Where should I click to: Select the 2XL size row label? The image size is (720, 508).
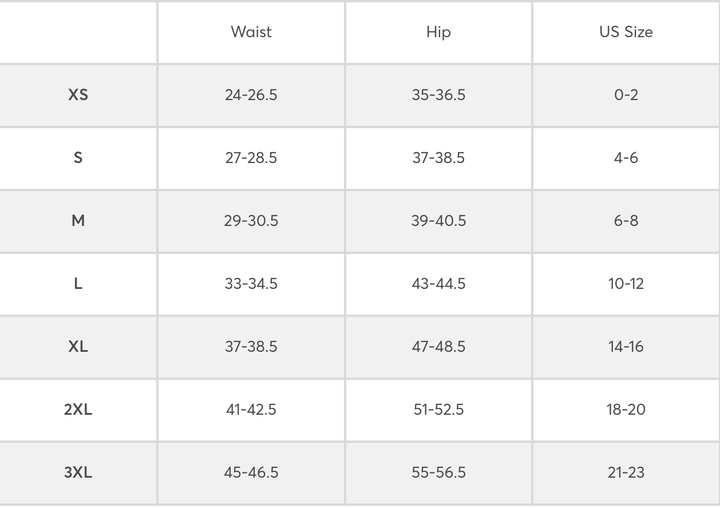78,410
